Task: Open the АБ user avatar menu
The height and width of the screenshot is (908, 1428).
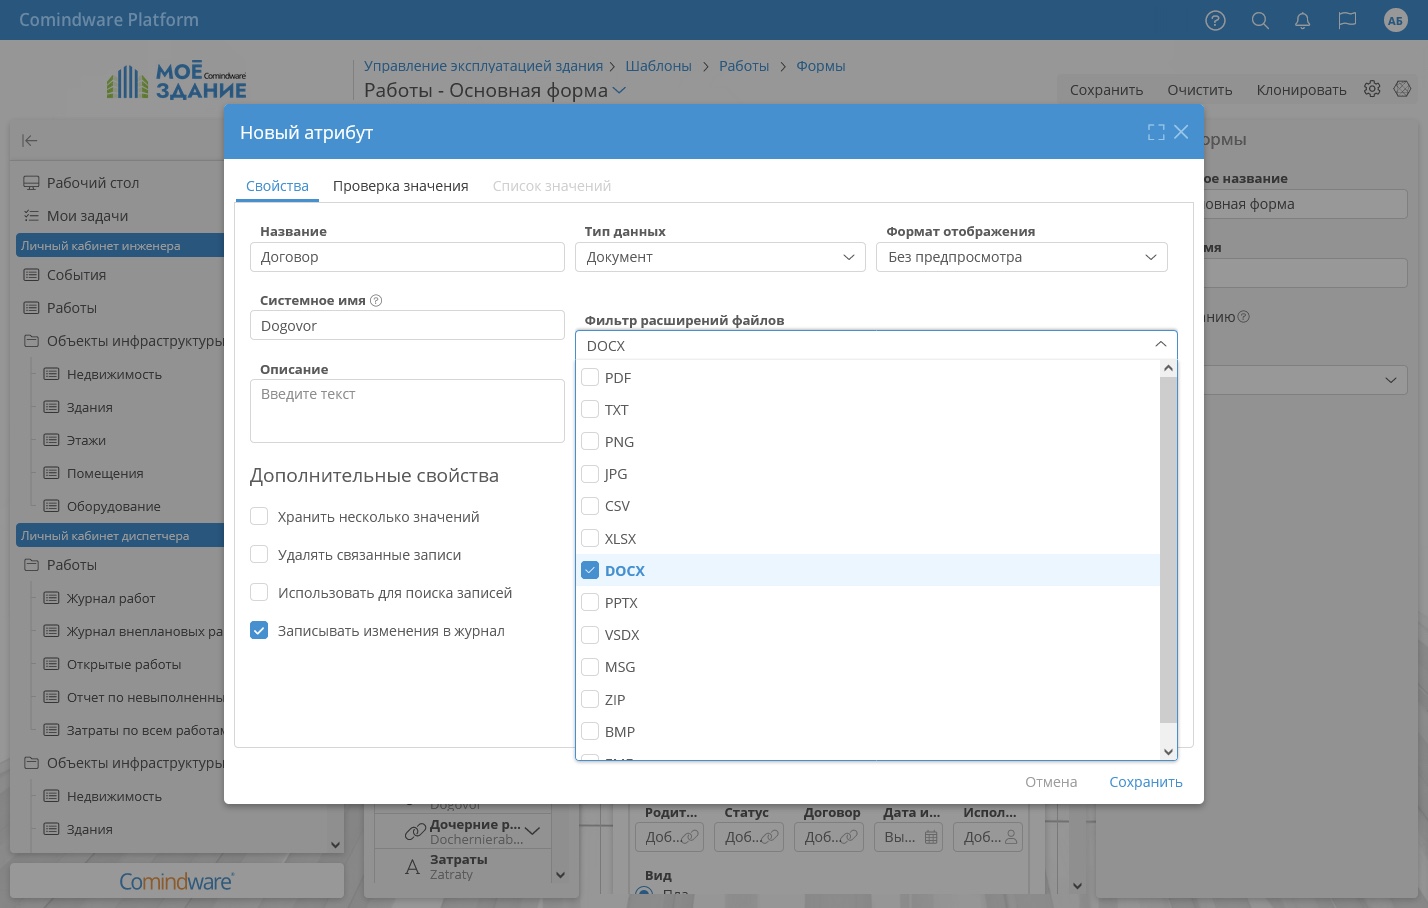Action: click(x=1395, y=20)
